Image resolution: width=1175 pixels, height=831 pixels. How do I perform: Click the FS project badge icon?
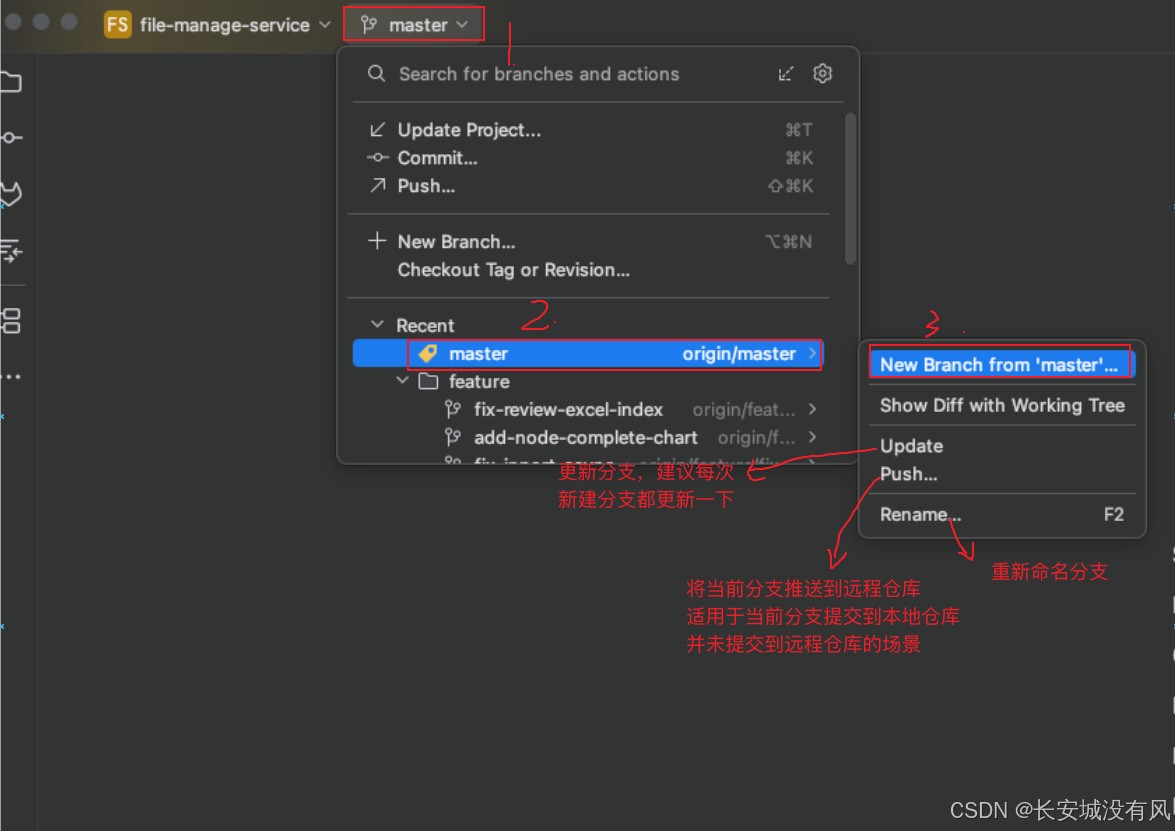(x=117, y=24)
